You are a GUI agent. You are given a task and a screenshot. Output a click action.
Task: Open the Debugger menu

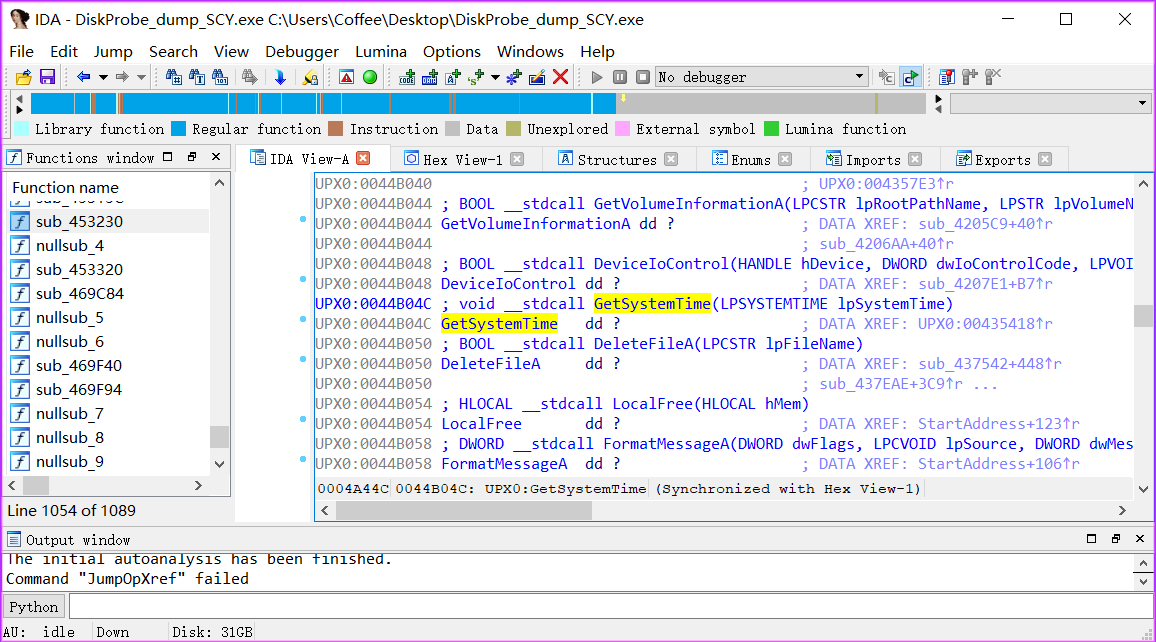click(302, 52)
